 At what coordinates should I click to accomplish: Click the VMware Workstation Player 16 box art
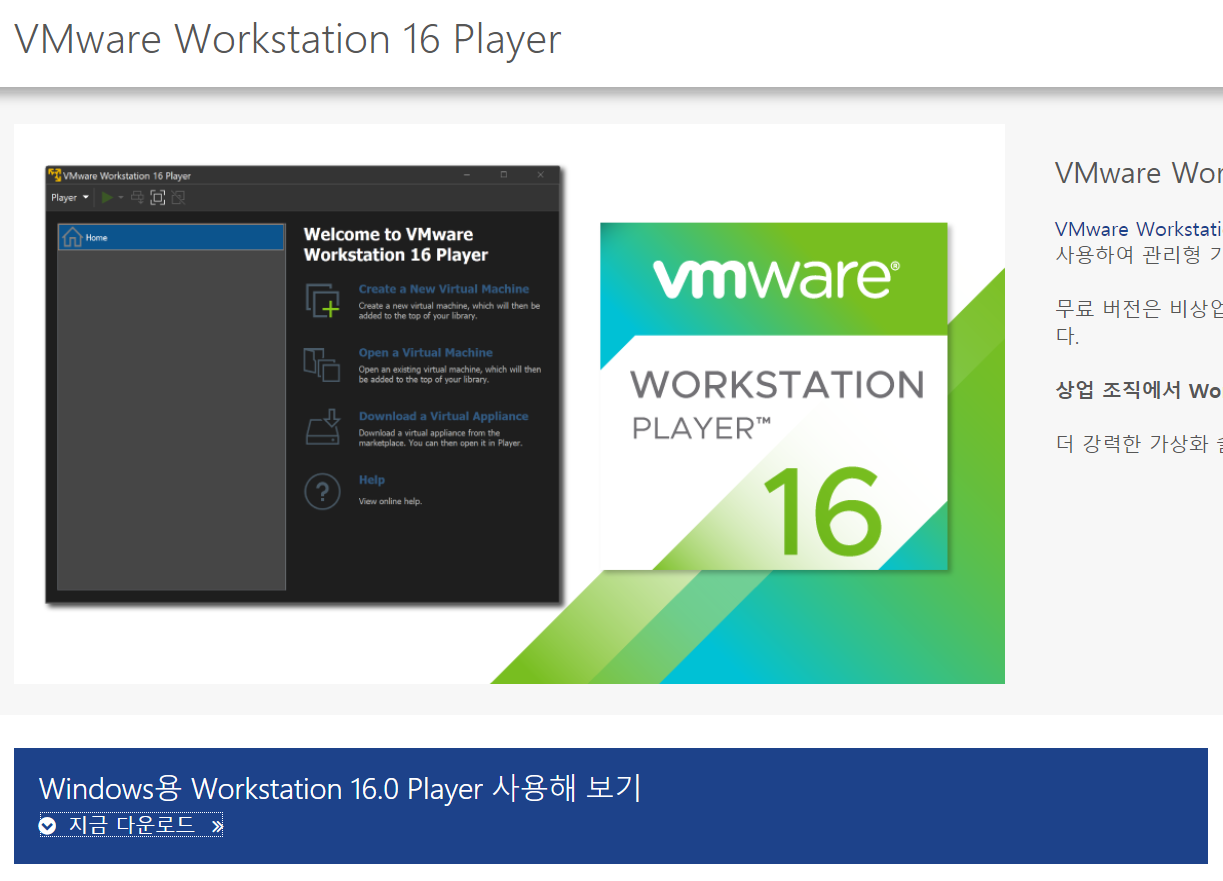[x=774, y=396]
